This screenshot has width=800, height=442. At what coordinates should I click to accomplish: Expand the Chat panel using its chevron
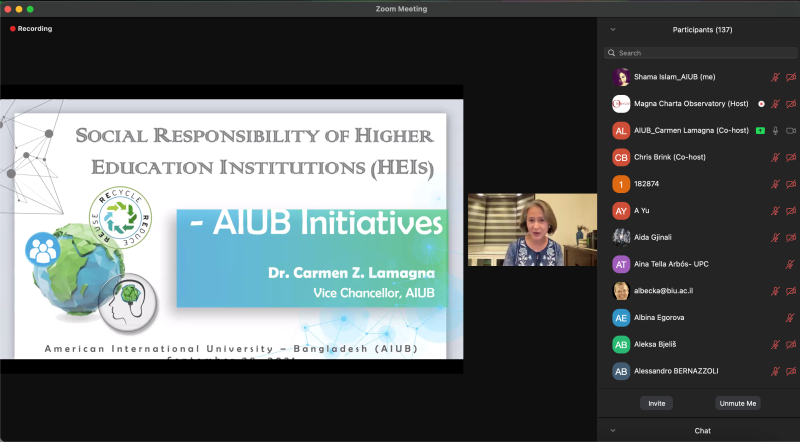tap(612, 430)
